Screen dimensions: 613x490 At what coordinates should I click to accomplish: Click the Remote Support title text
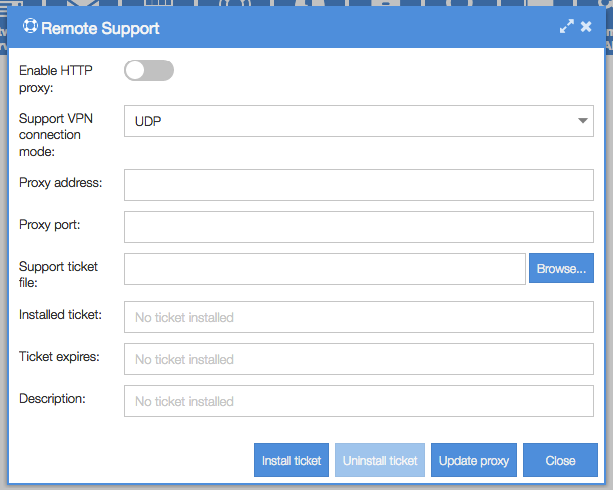(x=100, y=29)
